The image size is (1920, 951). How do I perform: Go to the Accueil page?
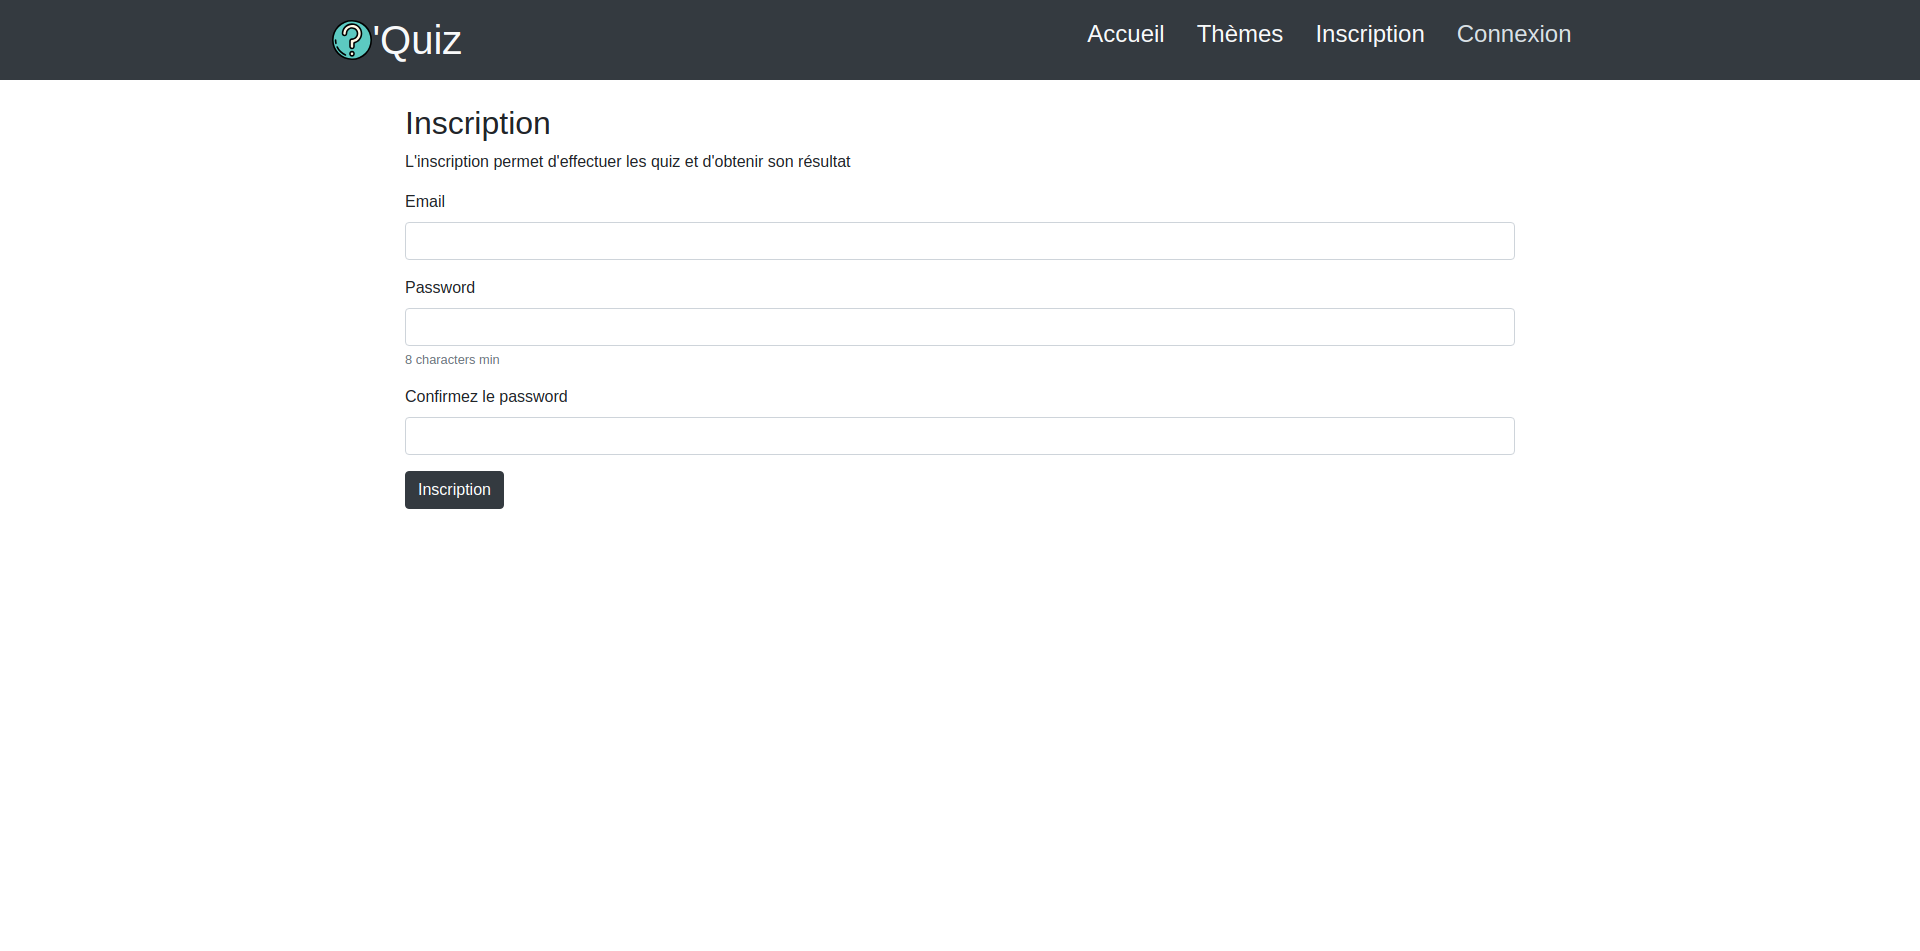1125,34
